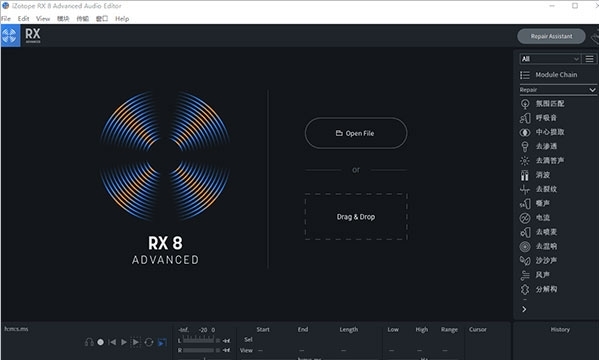Click the iZotope logo in header
This screenshot has width=599, height=360.
(10, 36)
